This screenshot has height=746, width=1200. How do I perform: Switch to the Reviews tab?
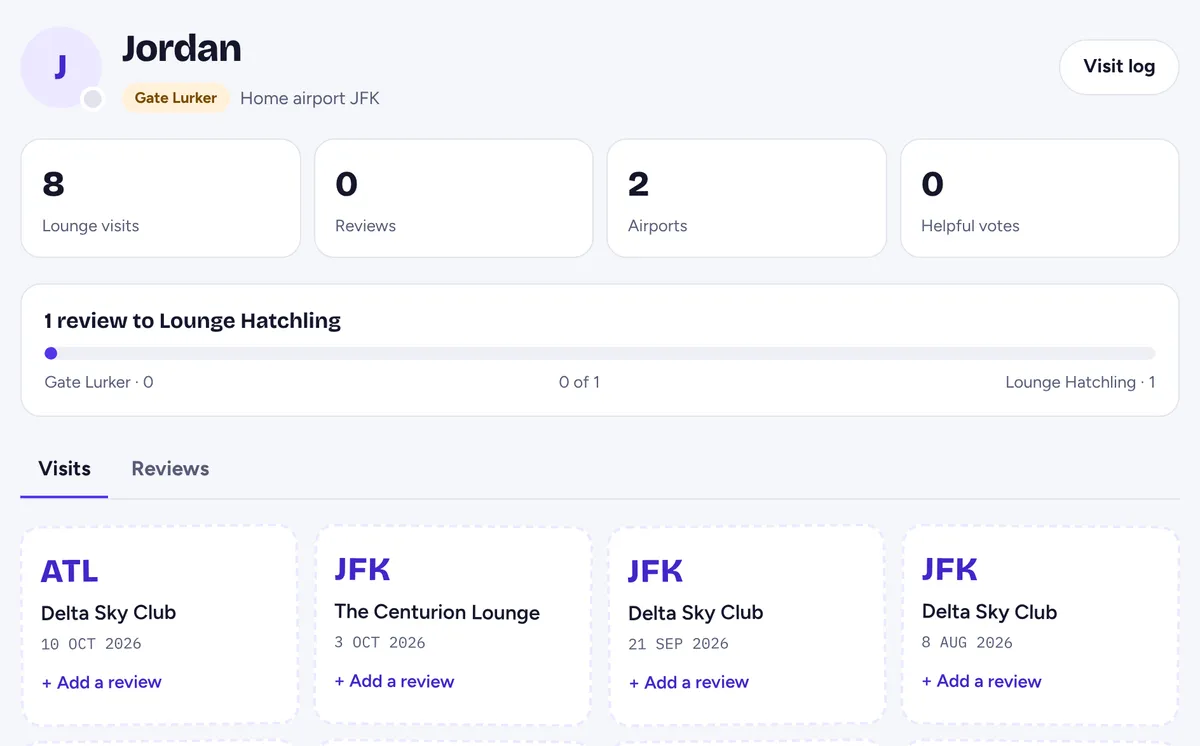pos(170,468)
